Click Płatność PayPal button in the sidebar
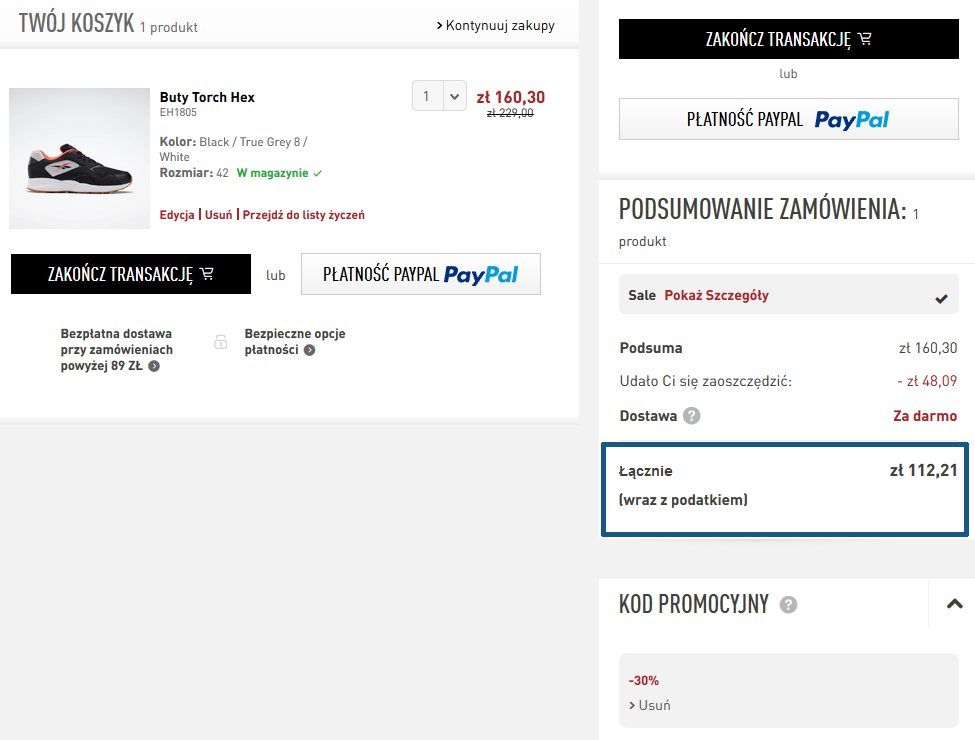The width and height of the screenshot is (975, 740). [788, 119]
